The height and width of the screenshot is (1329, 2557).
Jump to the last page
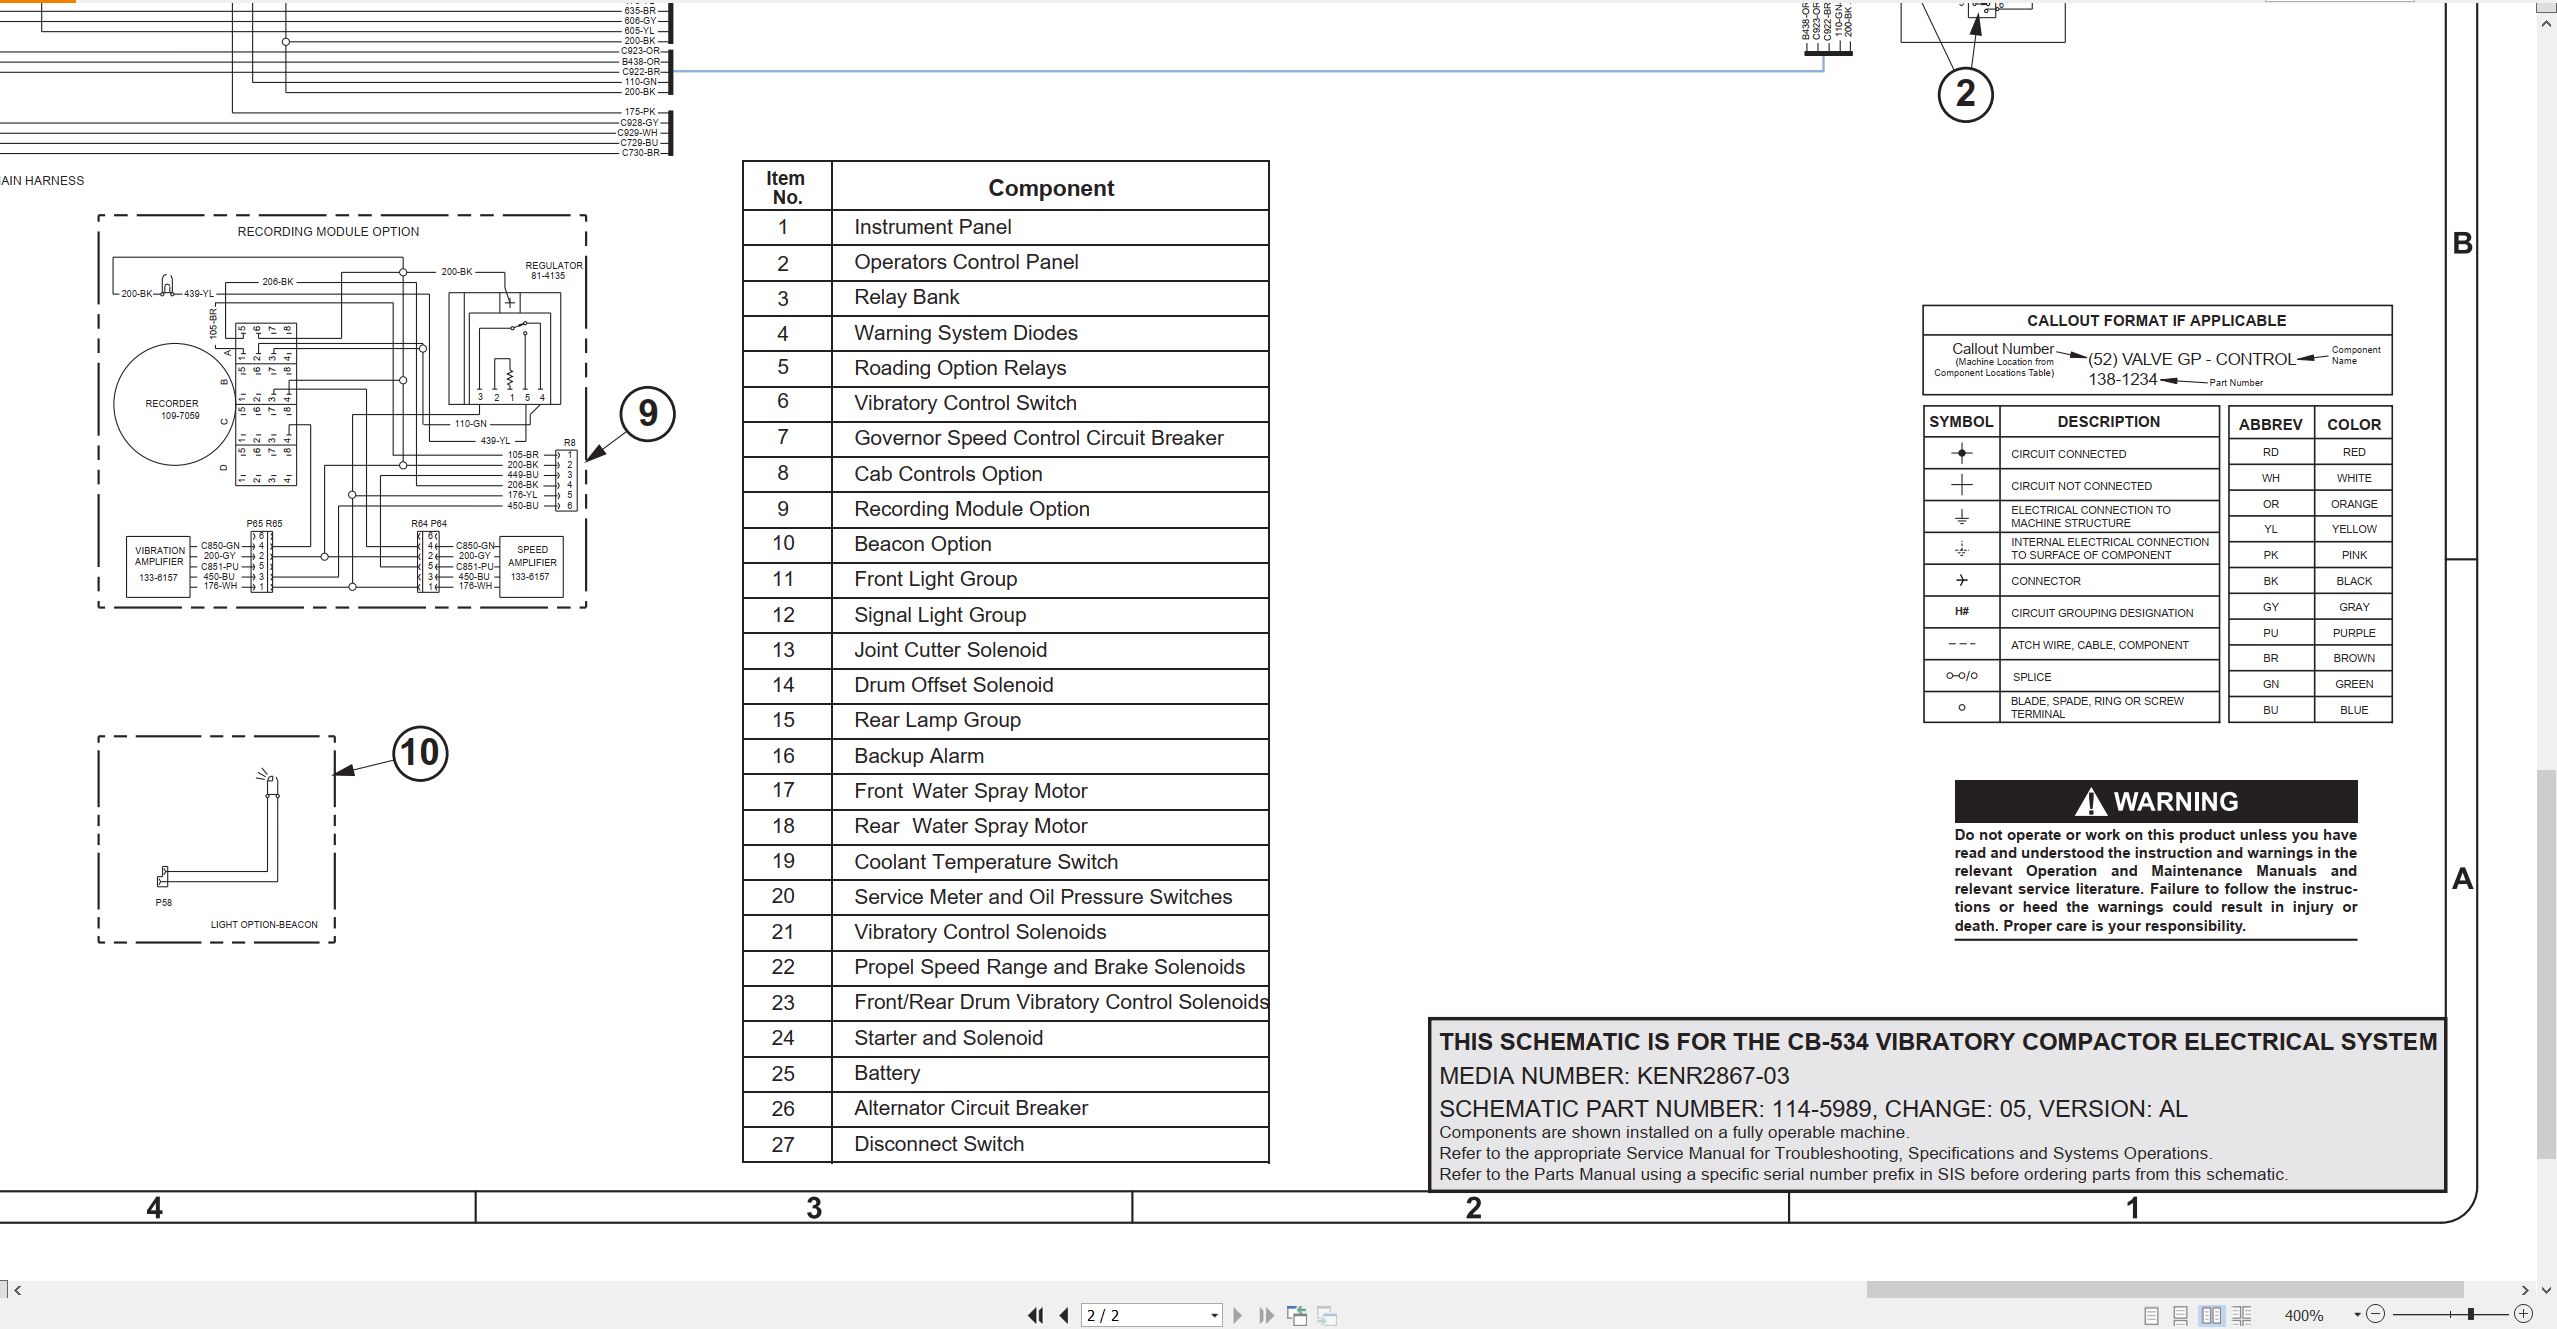[1266, 1315]
